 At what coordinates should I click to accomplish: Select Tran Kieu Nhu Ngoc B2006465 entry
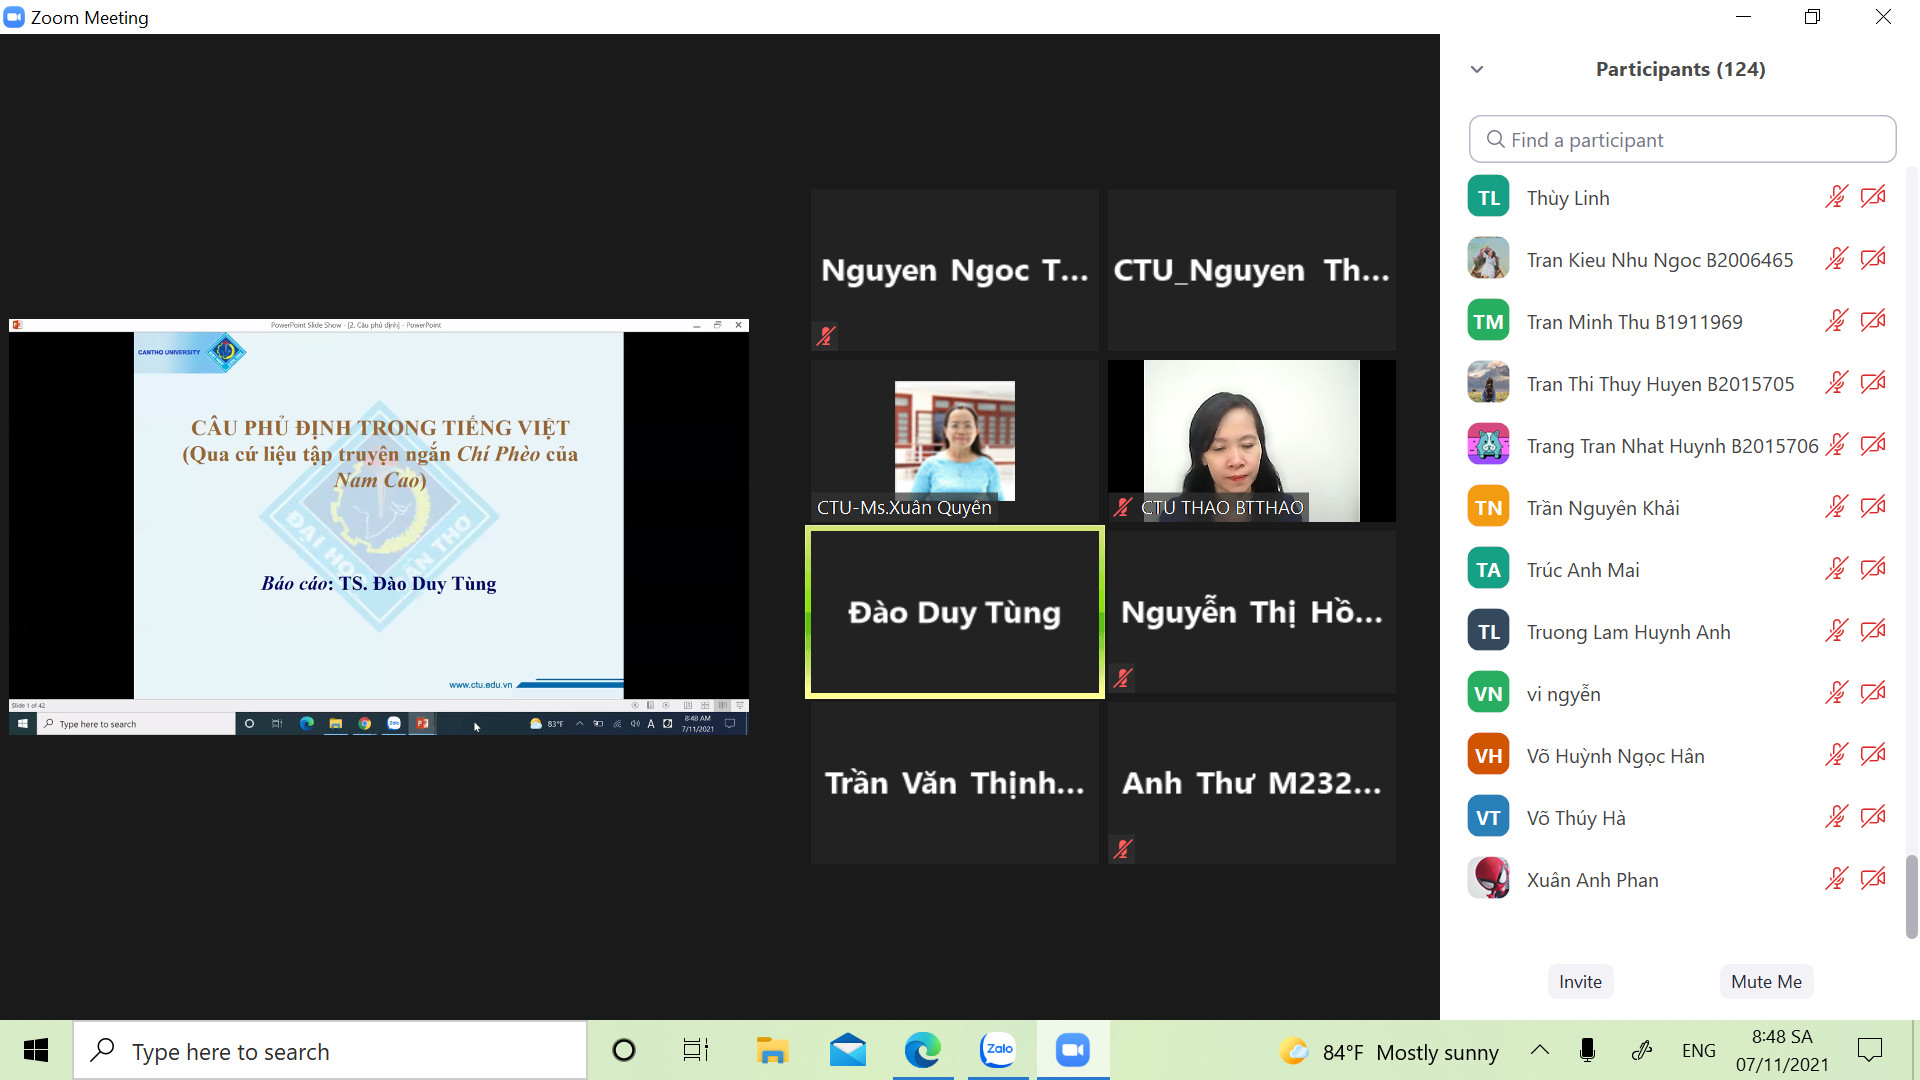(1659, 260)
